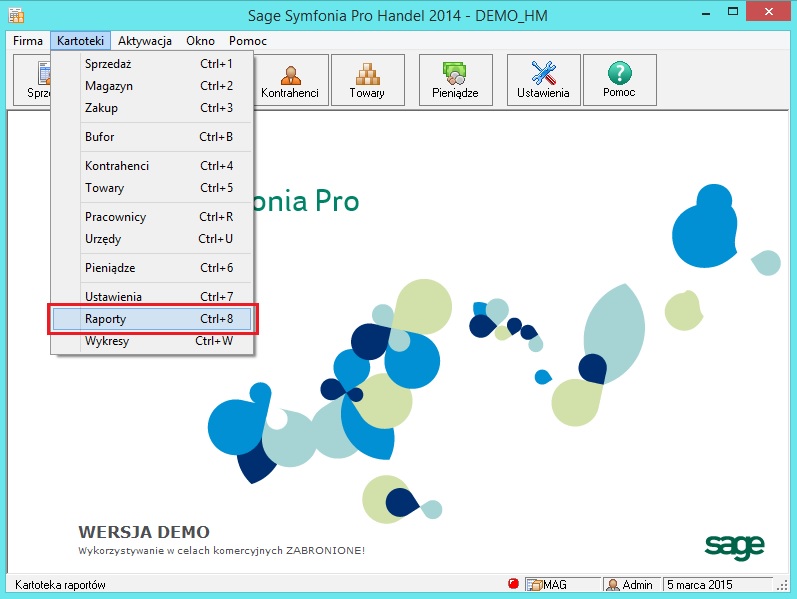
Task: Choose Sprzedaż Ctrl+1 menu entry
Action: [x=152, y=64]
